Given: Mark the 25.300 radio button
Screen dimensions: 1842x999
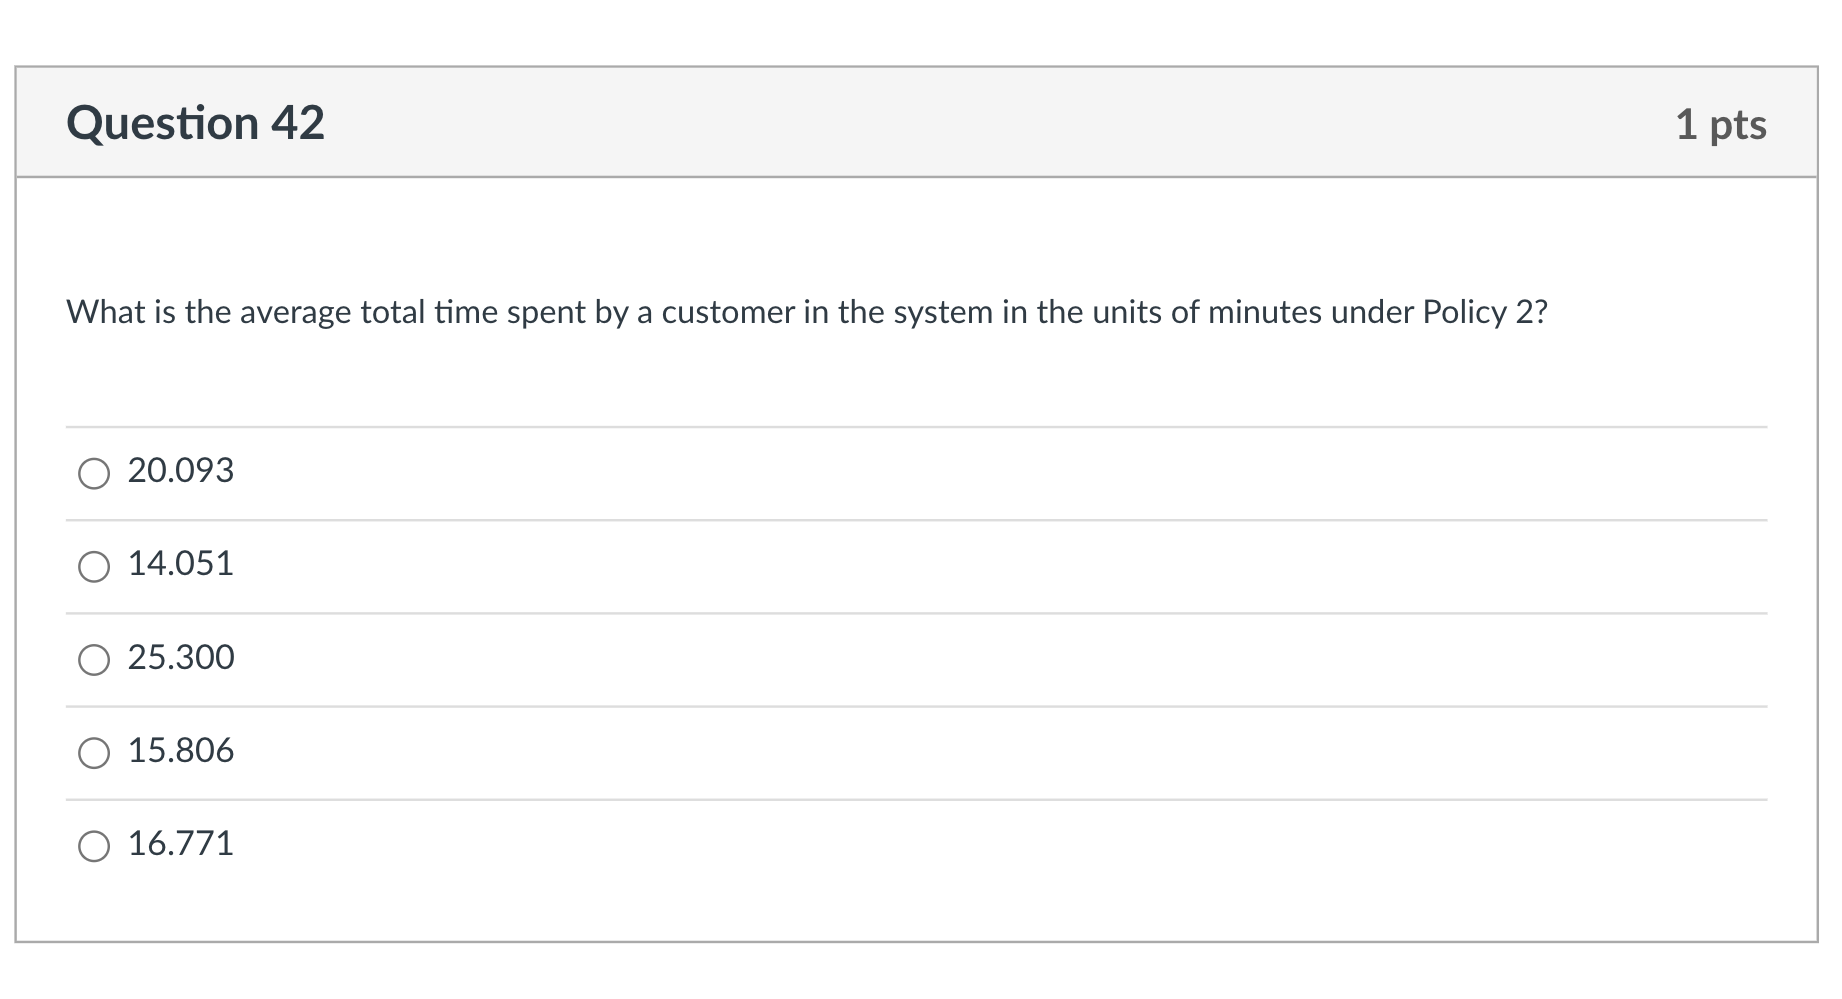Looking at the screenshot, I should [x=94, y=660].
